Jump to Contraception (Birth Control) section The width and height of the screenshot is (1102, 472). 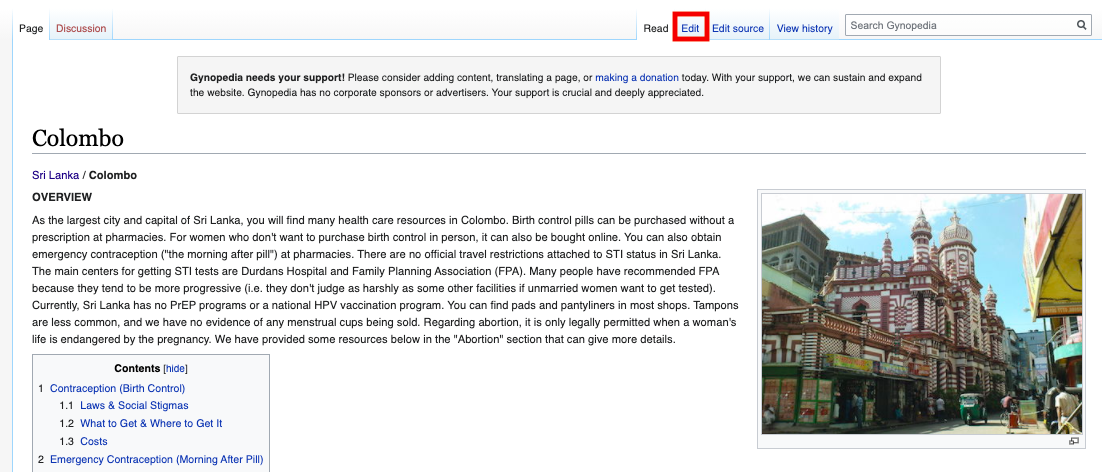point(117,388)
